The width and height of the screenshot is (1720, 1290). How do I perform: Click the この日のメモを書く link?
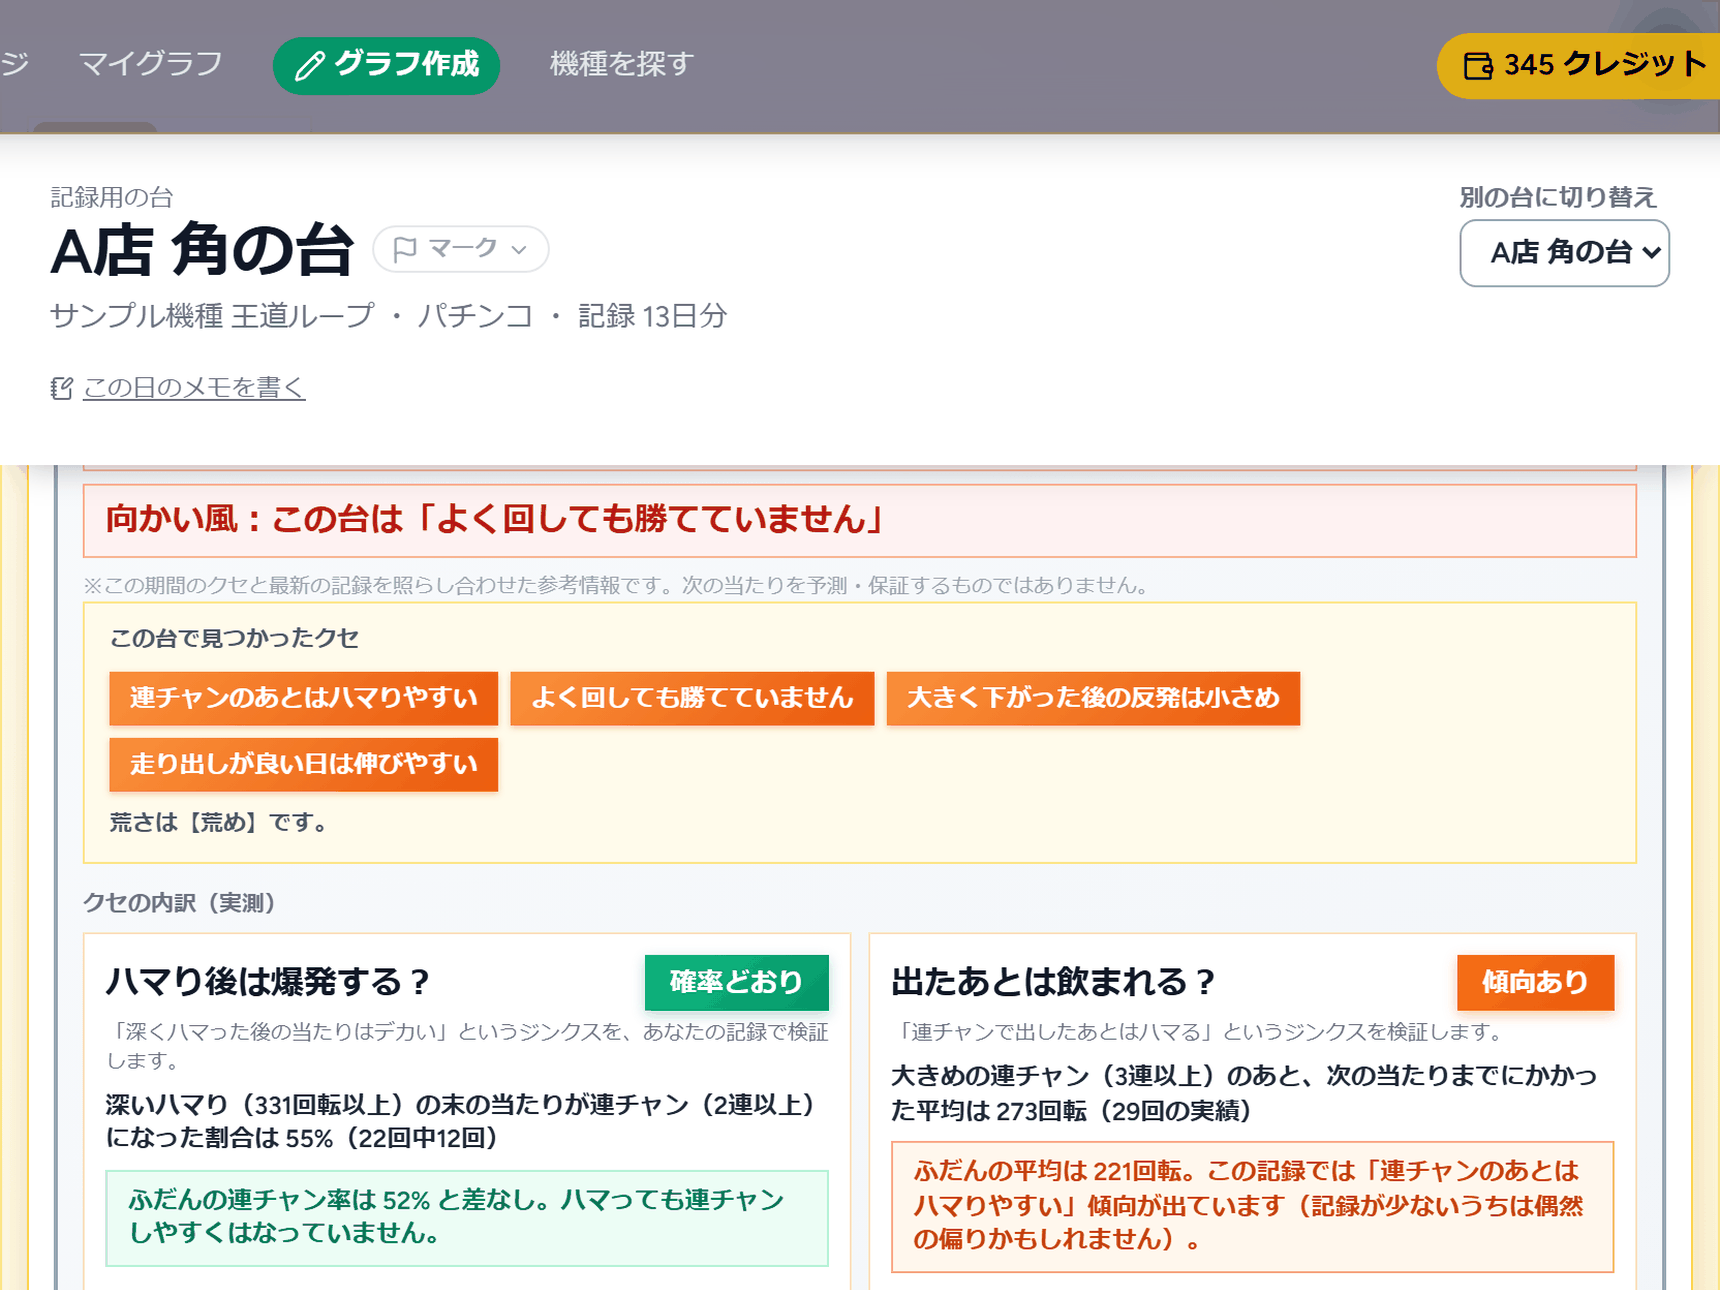point(194,388)
